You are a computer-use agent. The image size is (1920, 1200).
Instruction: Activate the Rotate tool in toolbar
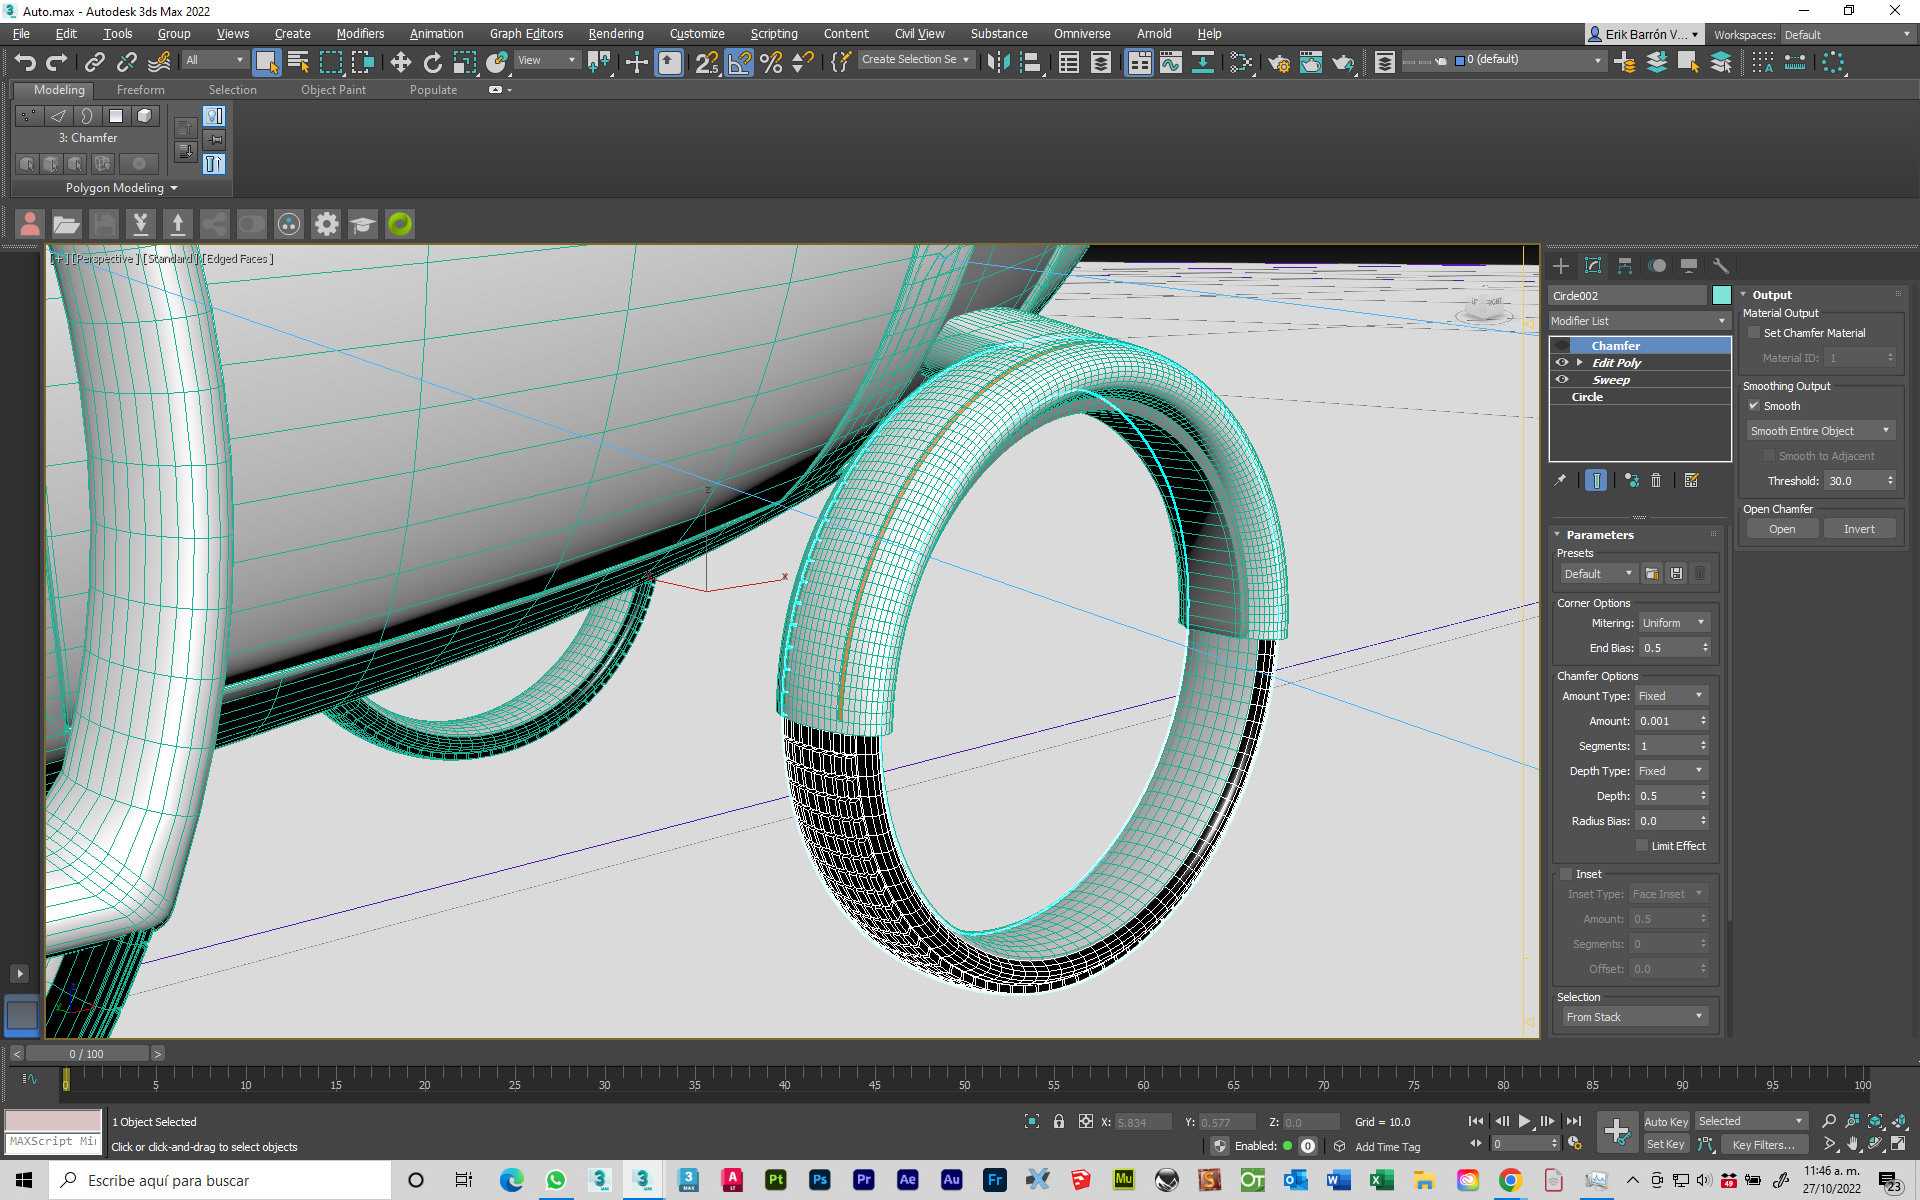(x=432, y=62)
